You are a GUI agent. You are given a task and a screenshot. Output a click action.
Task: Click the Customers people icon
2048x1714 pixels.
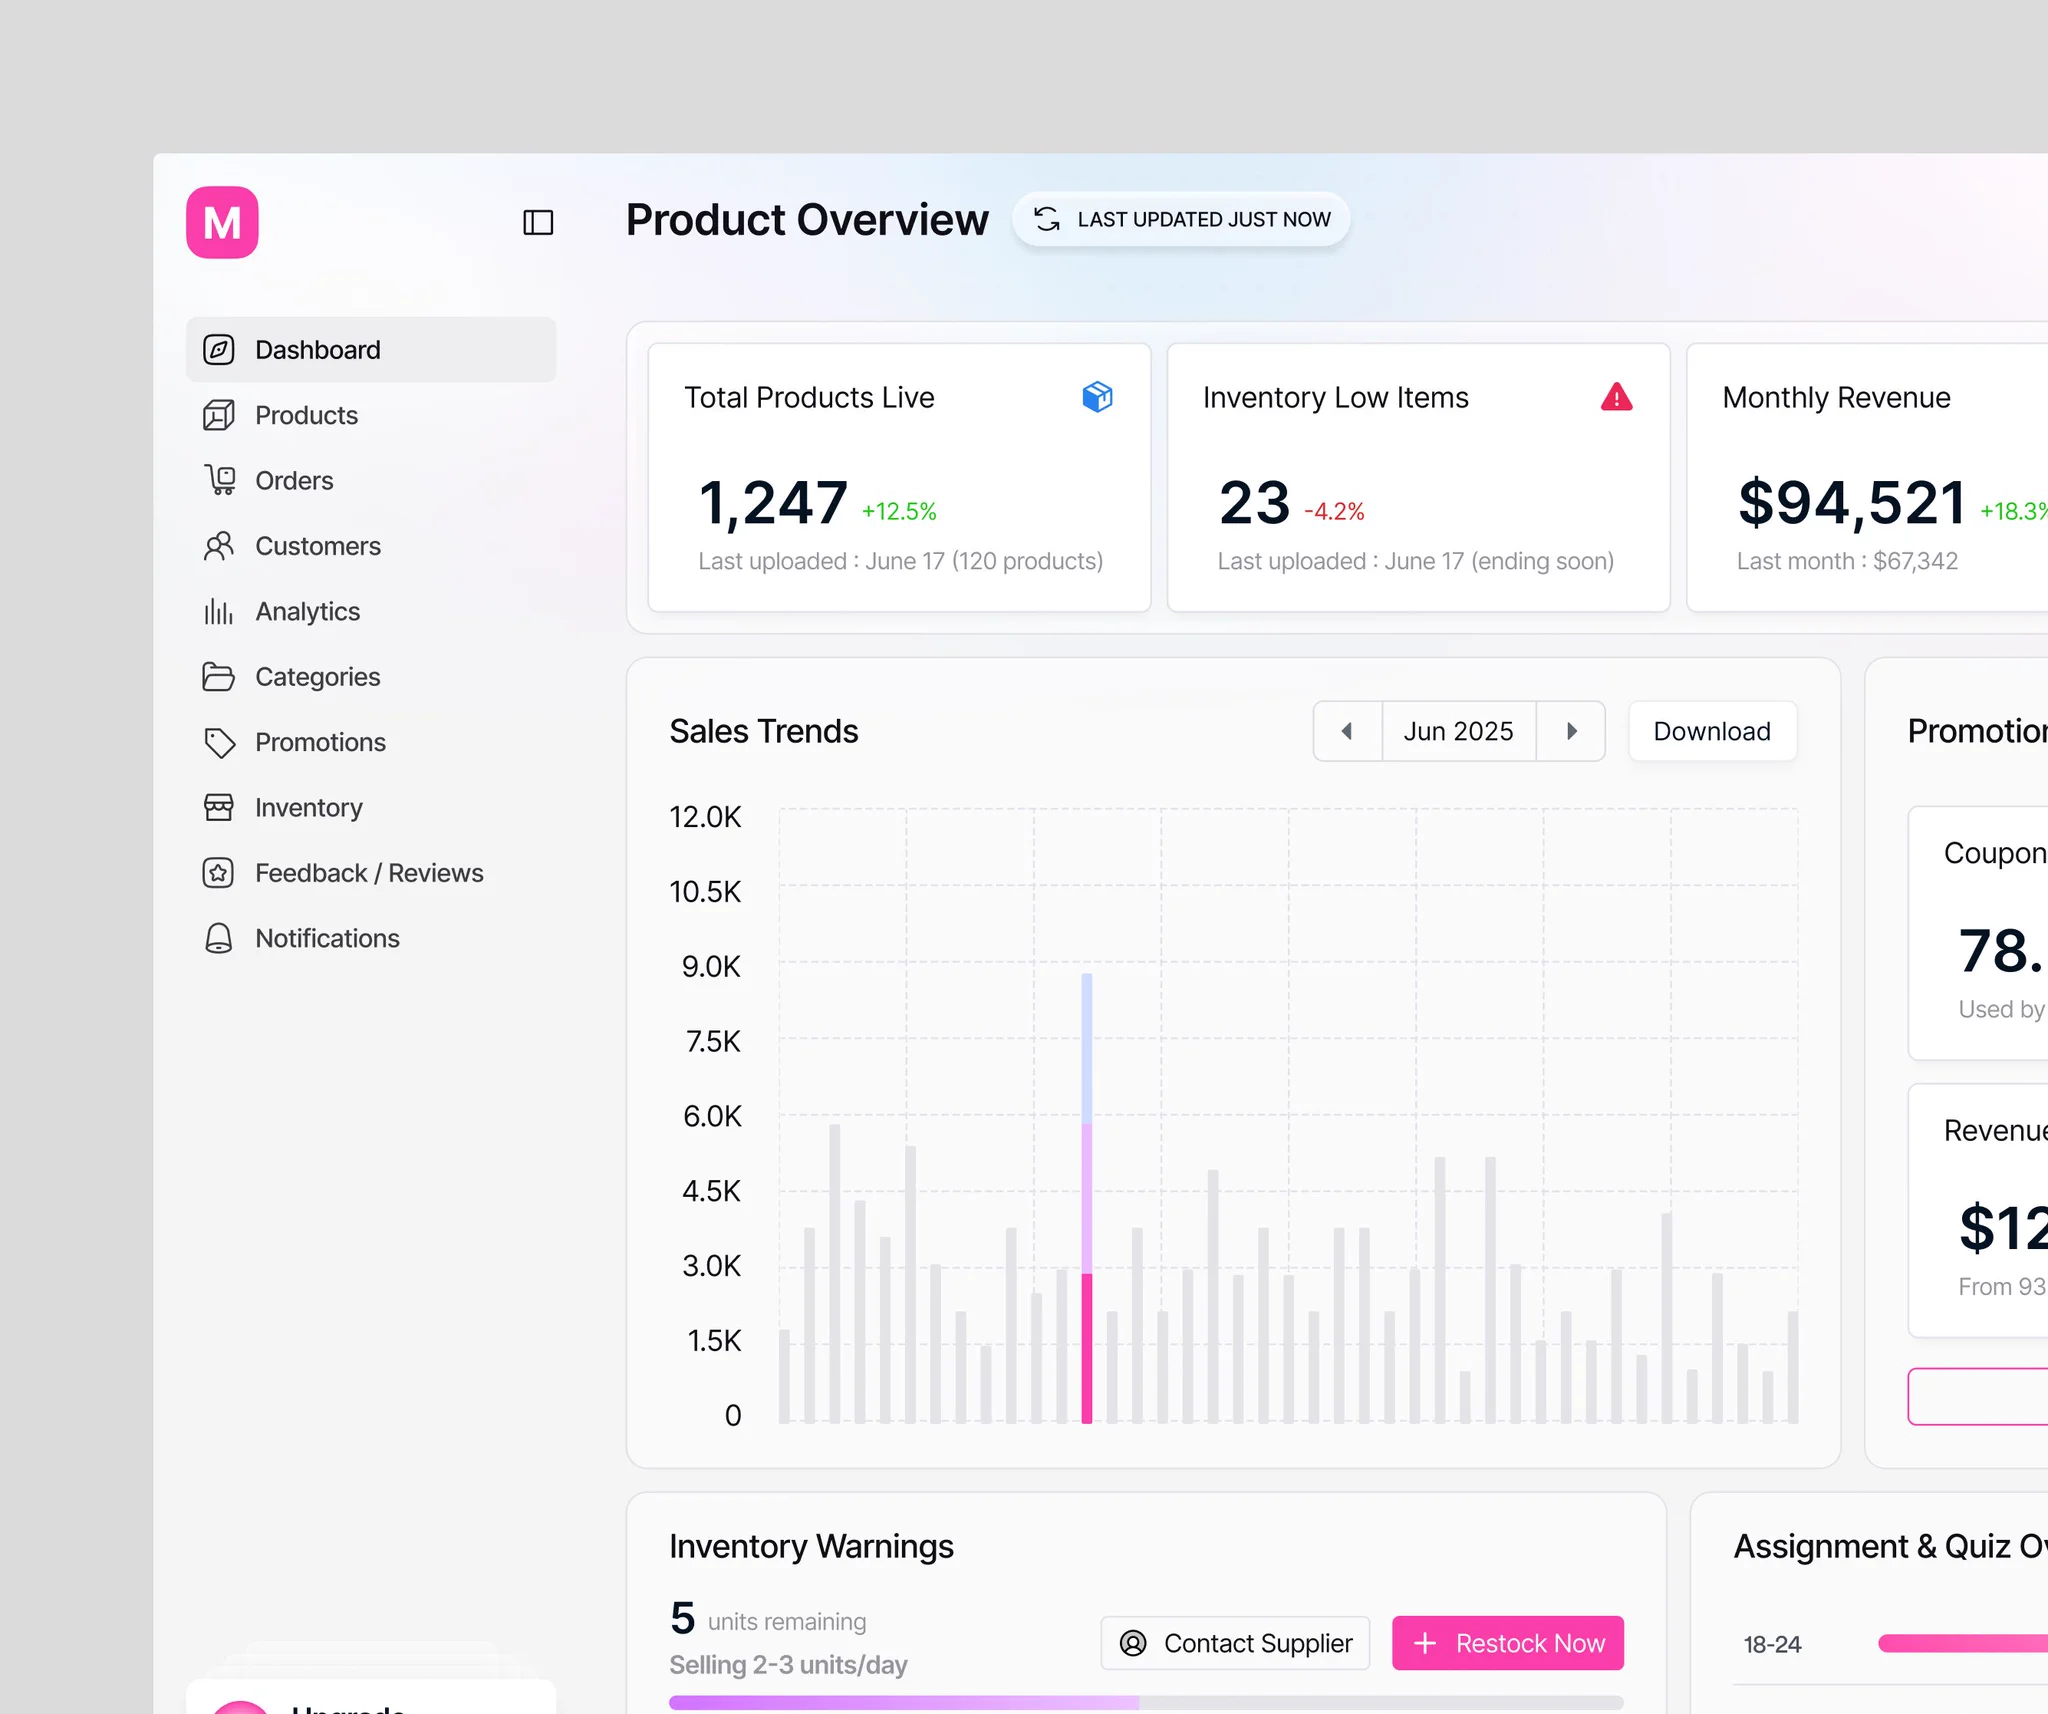coord(219,546)
